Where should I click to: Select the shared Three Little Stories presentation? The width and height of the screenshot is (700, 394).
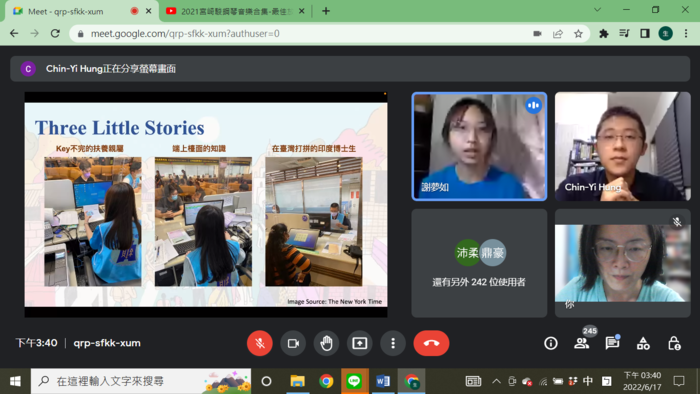pyautogui.click(x=206, y=205)
